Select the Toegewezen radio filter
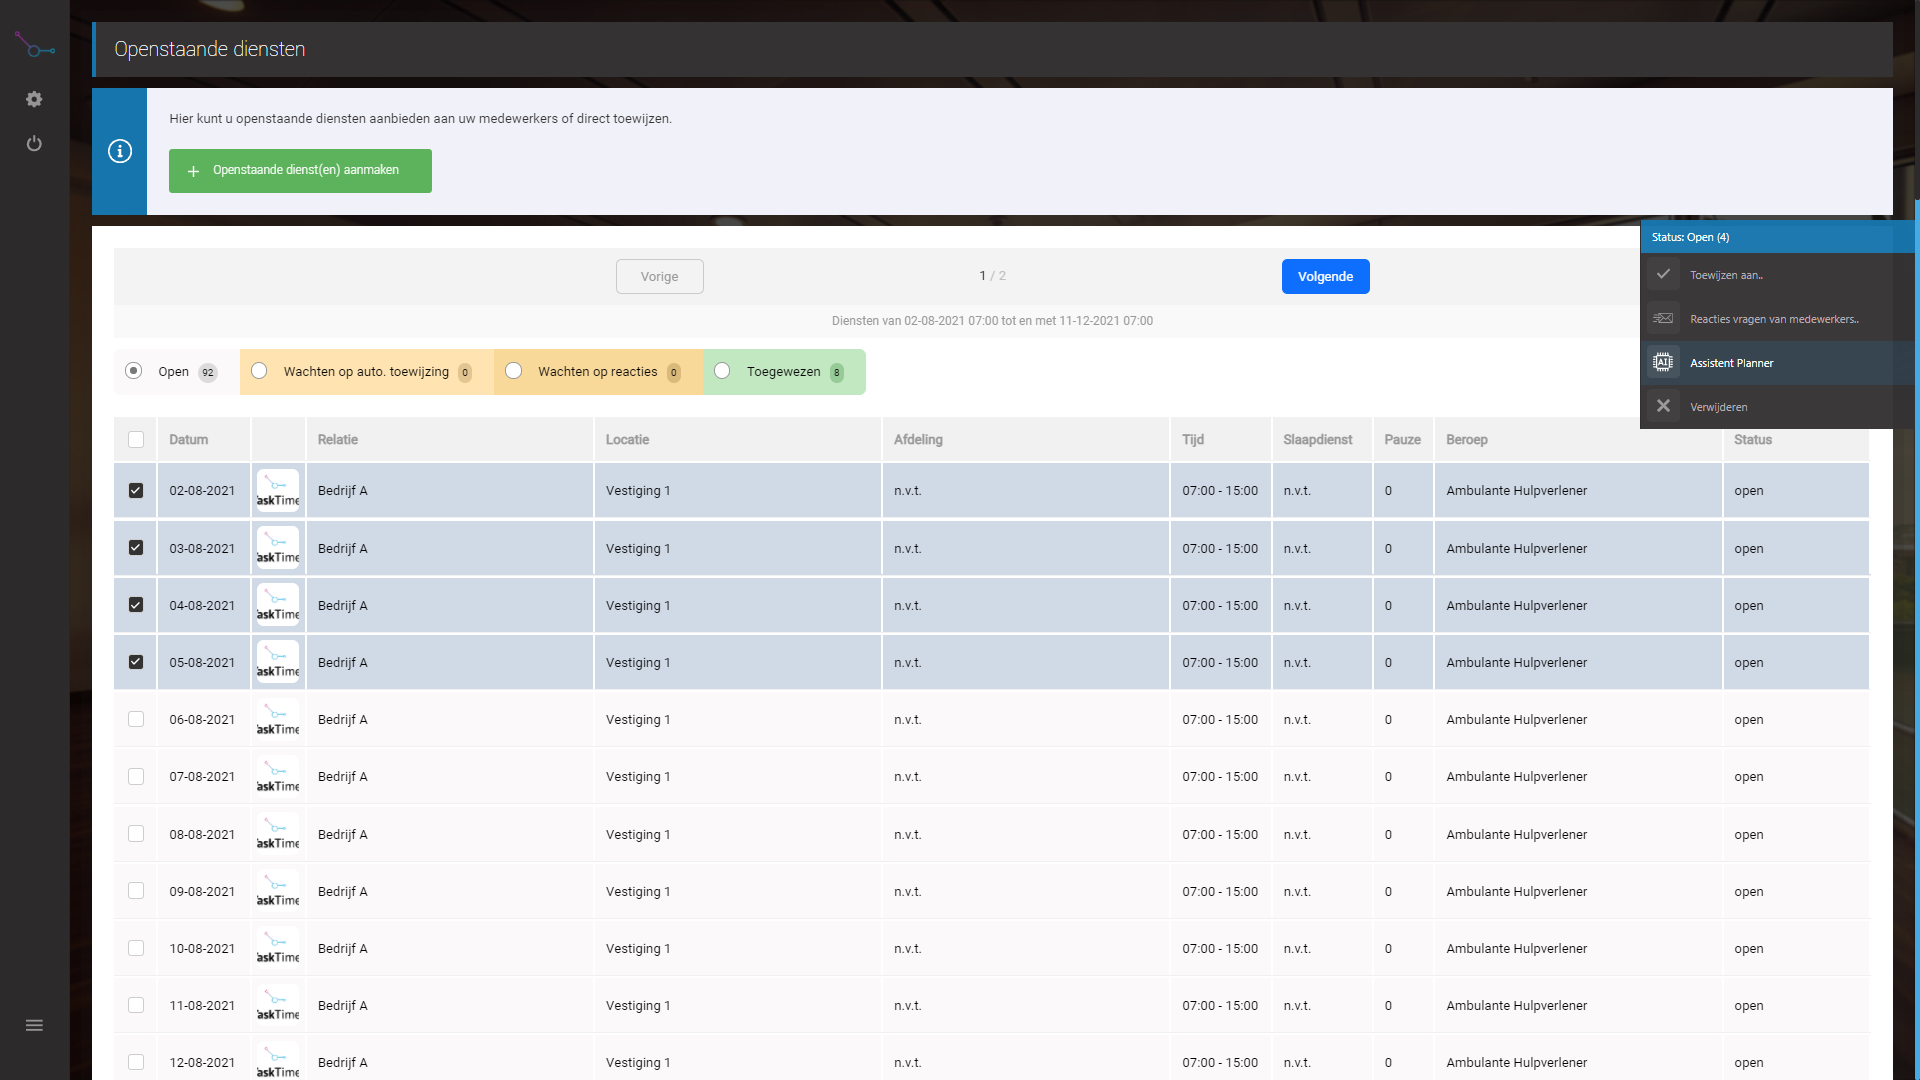This screenshot has height=1080, width=1920. coord(723,371)
